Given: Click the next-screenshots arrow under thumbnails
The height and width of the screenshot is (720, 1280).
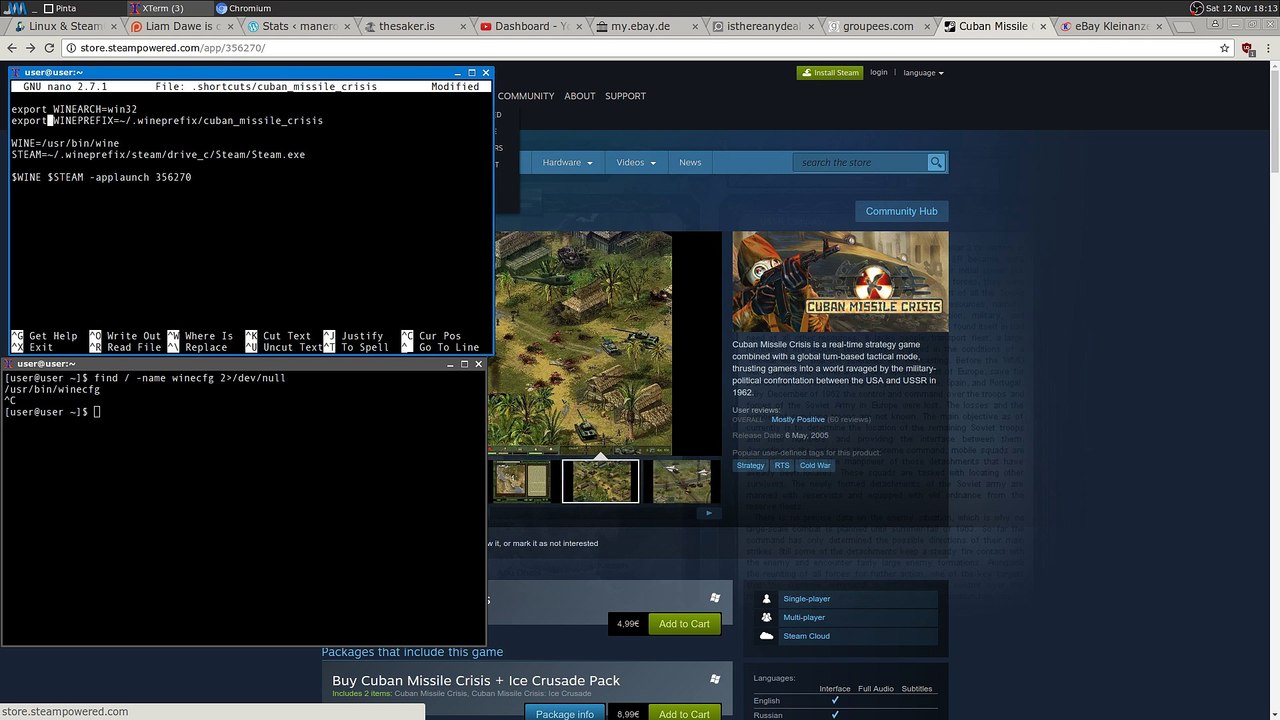Looking at the screenshot, I should click(x=709, y=513).
